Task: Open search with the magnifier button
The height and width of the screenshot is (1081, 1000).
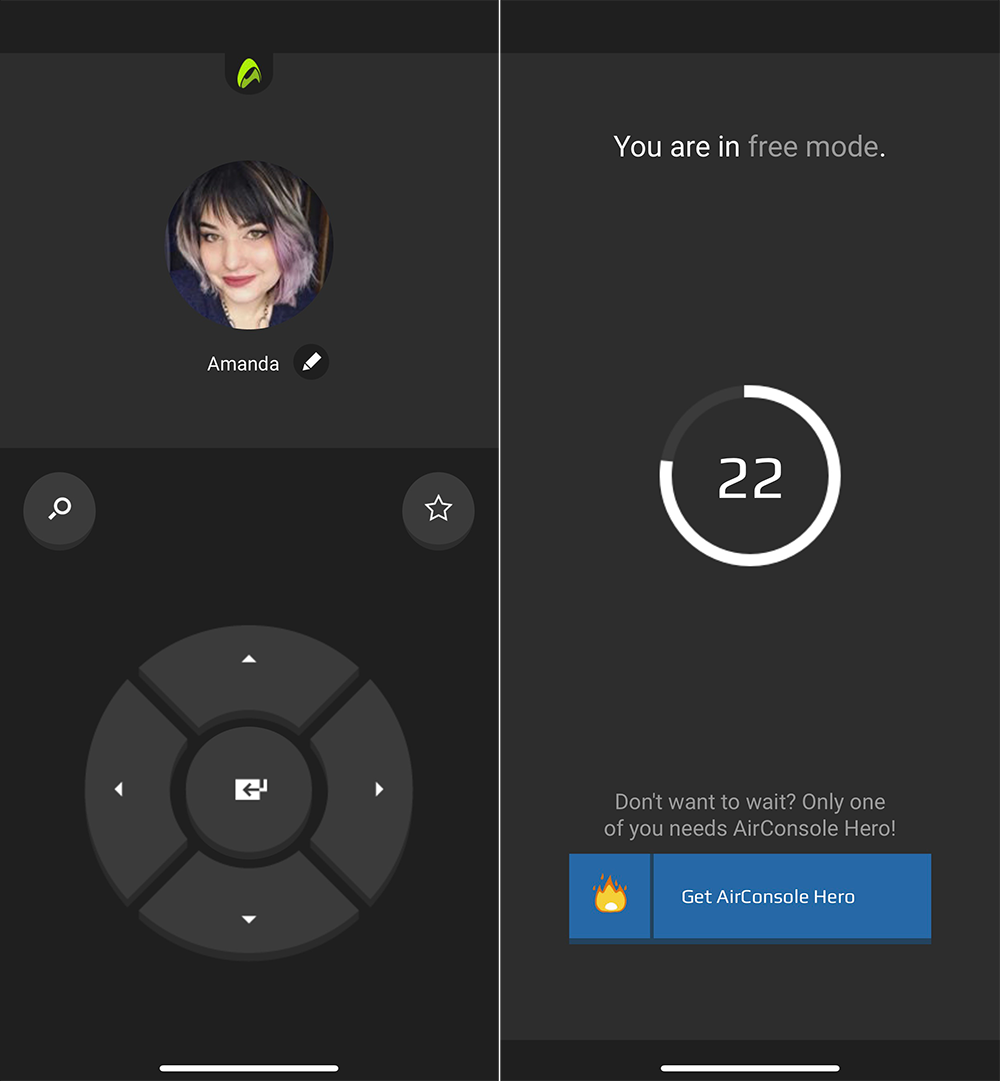Action: pyautogui.click(x=59, y=509)
